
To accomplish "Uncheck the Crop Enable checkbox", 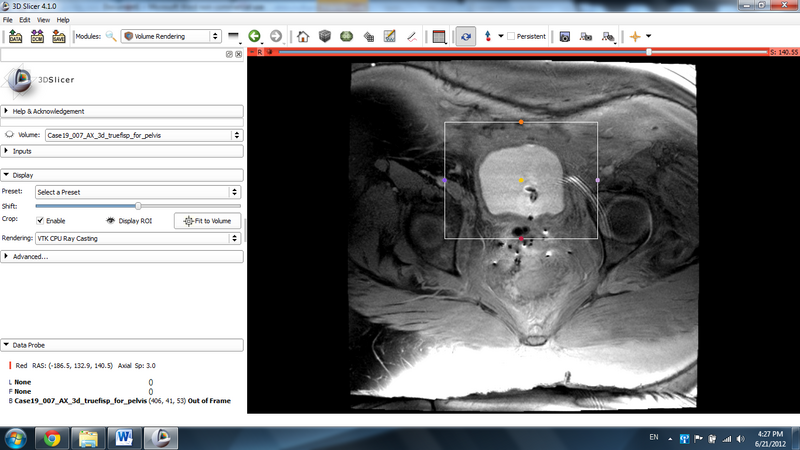I will pos(40,220).
